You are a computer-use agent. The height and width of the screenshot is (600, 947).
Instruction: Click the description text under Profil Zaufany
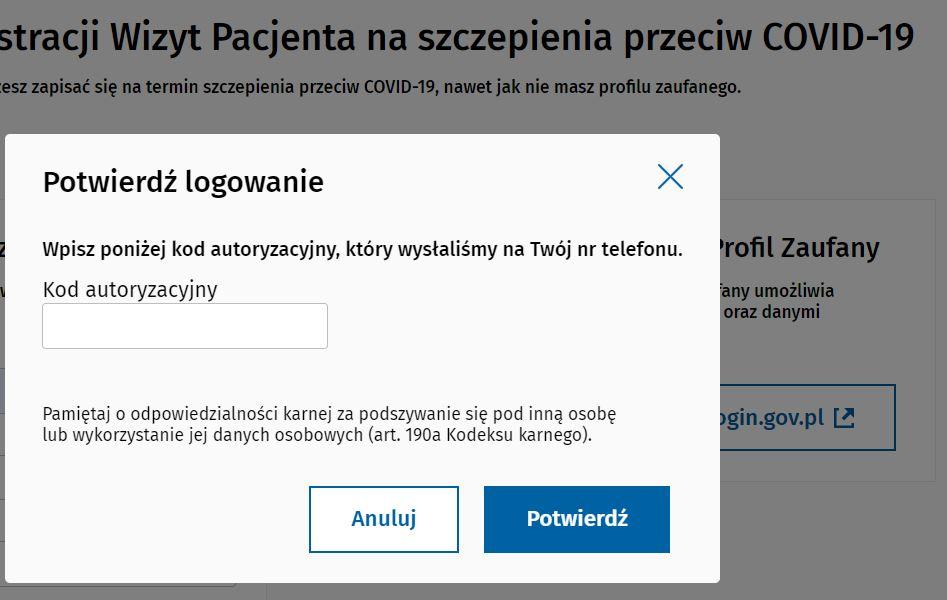pos(776,301)
